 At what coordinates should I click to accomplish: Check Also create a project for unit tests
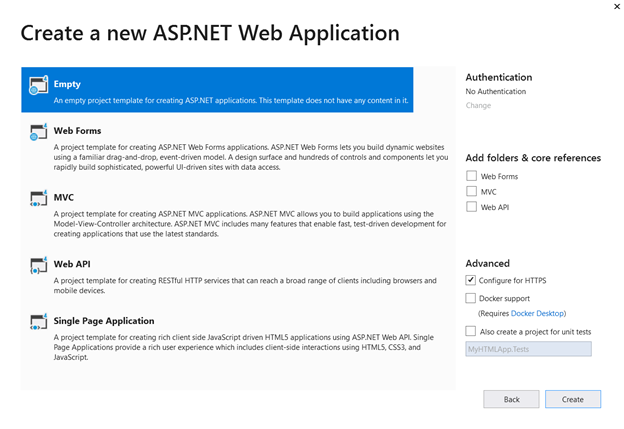click(470, 331)
